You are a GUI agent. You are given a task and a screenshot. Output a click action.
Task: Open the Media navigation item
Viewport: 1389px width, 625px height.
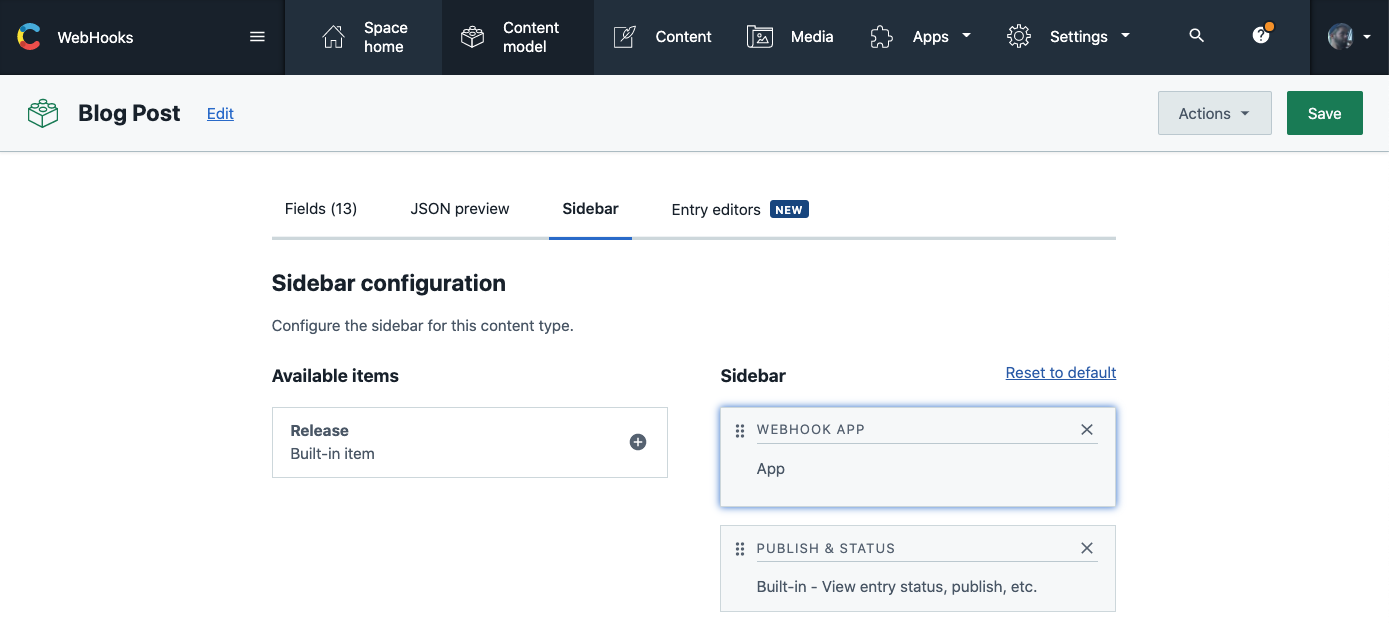coord(790,37)
